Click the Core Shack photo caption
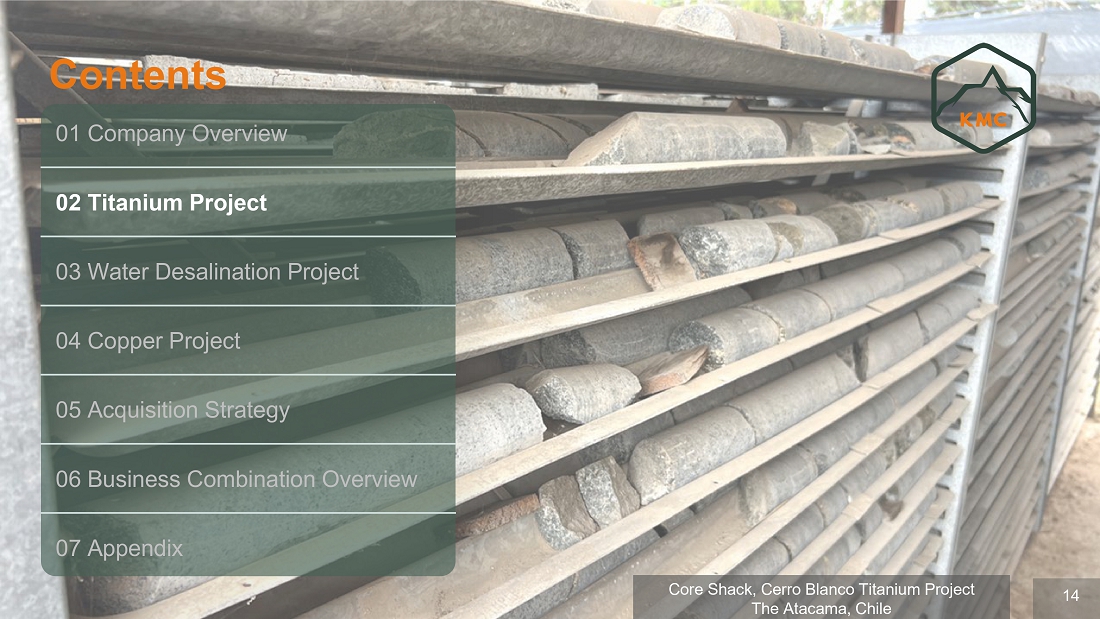 (x=821, y=598)
